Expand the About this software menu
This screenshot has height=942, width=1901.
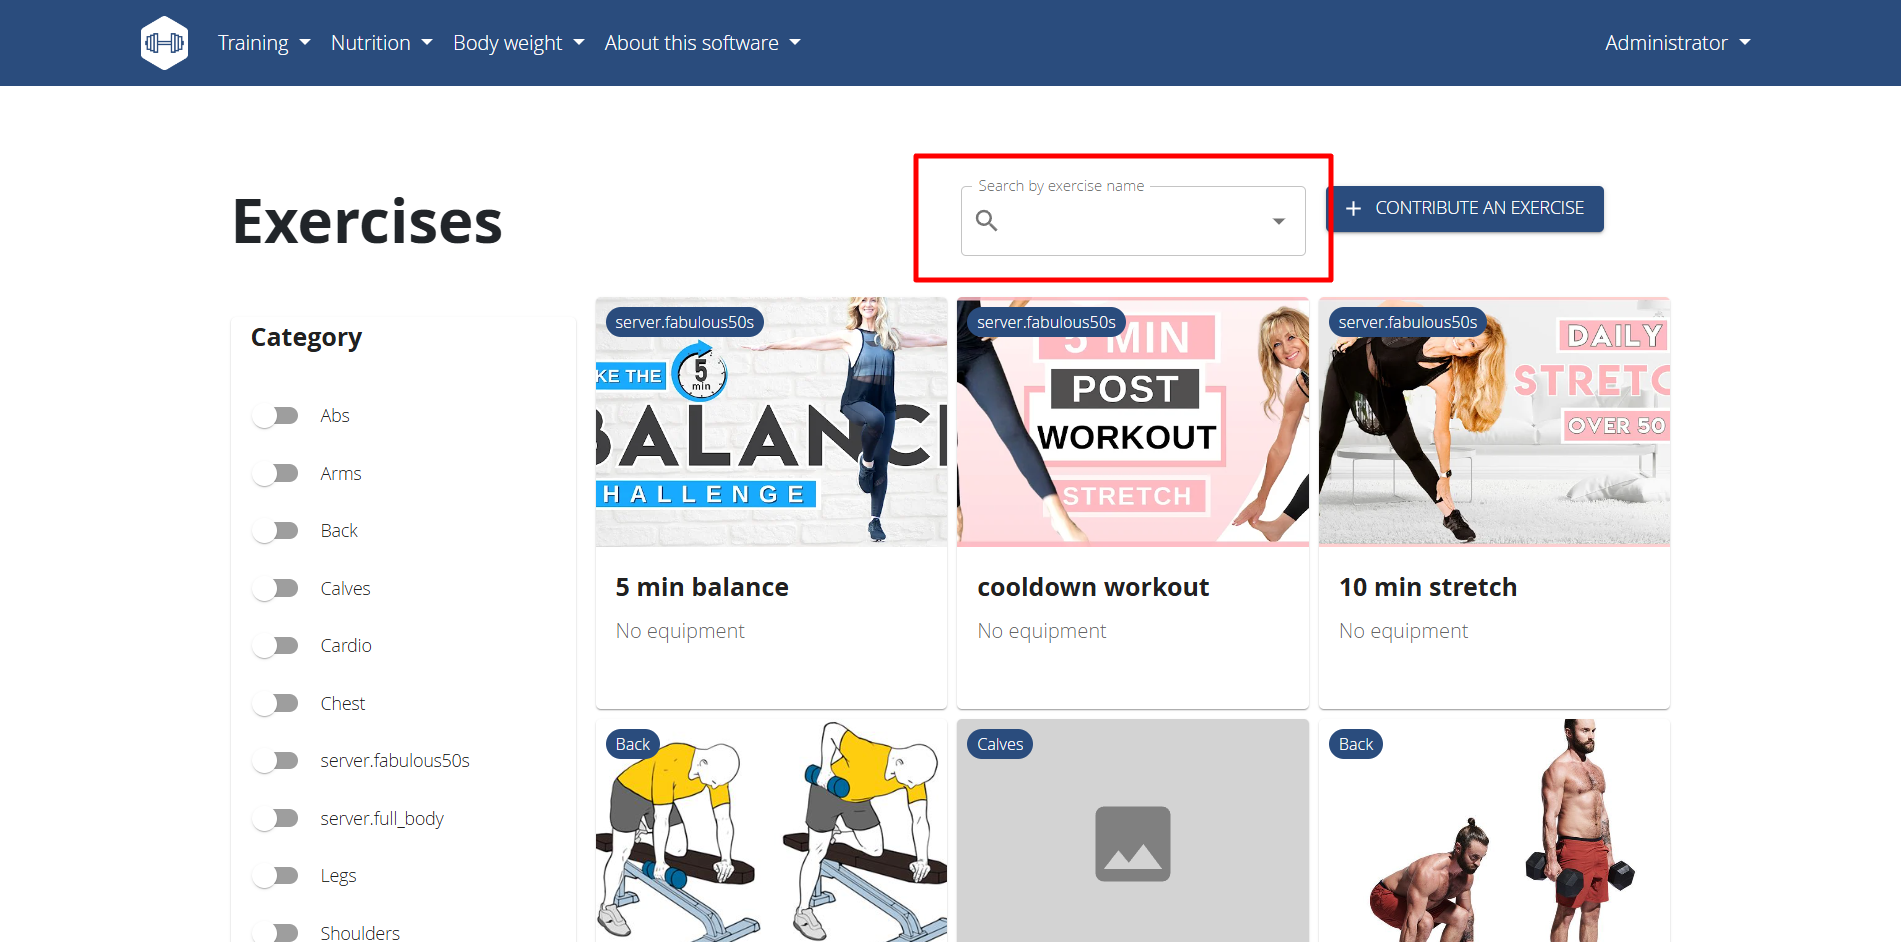point(702,43)
